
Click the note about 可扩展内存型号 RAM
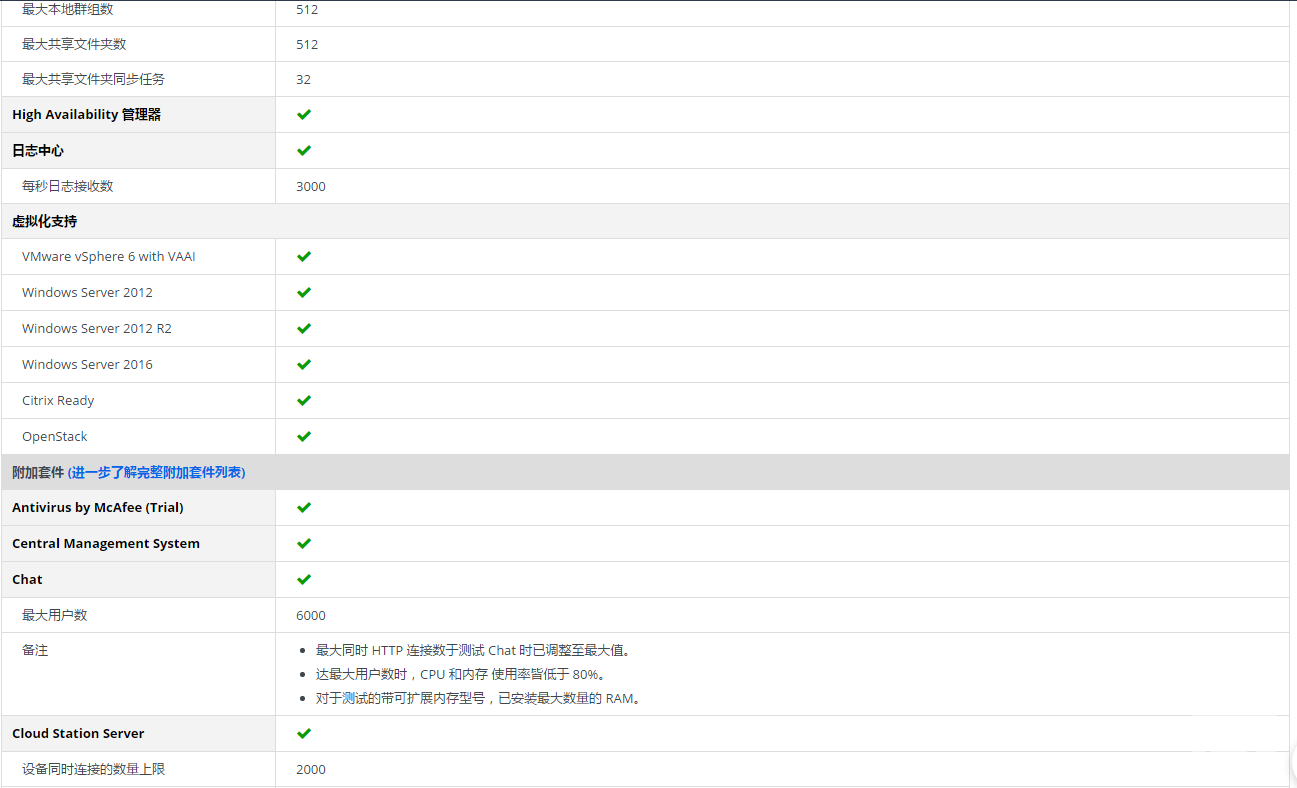click(x=480, y=698)
